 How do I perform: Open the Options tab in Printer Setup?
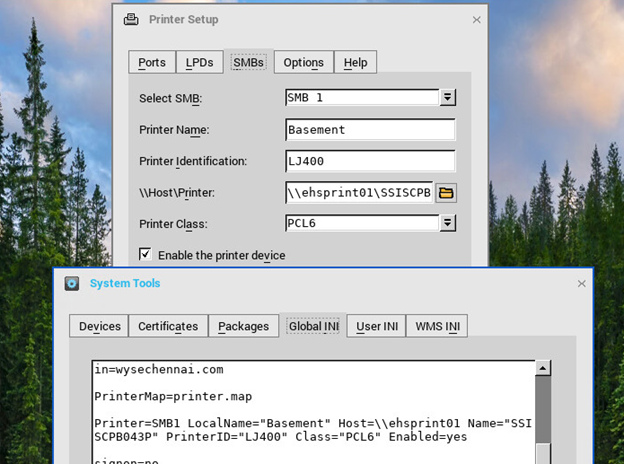(304, 62)
